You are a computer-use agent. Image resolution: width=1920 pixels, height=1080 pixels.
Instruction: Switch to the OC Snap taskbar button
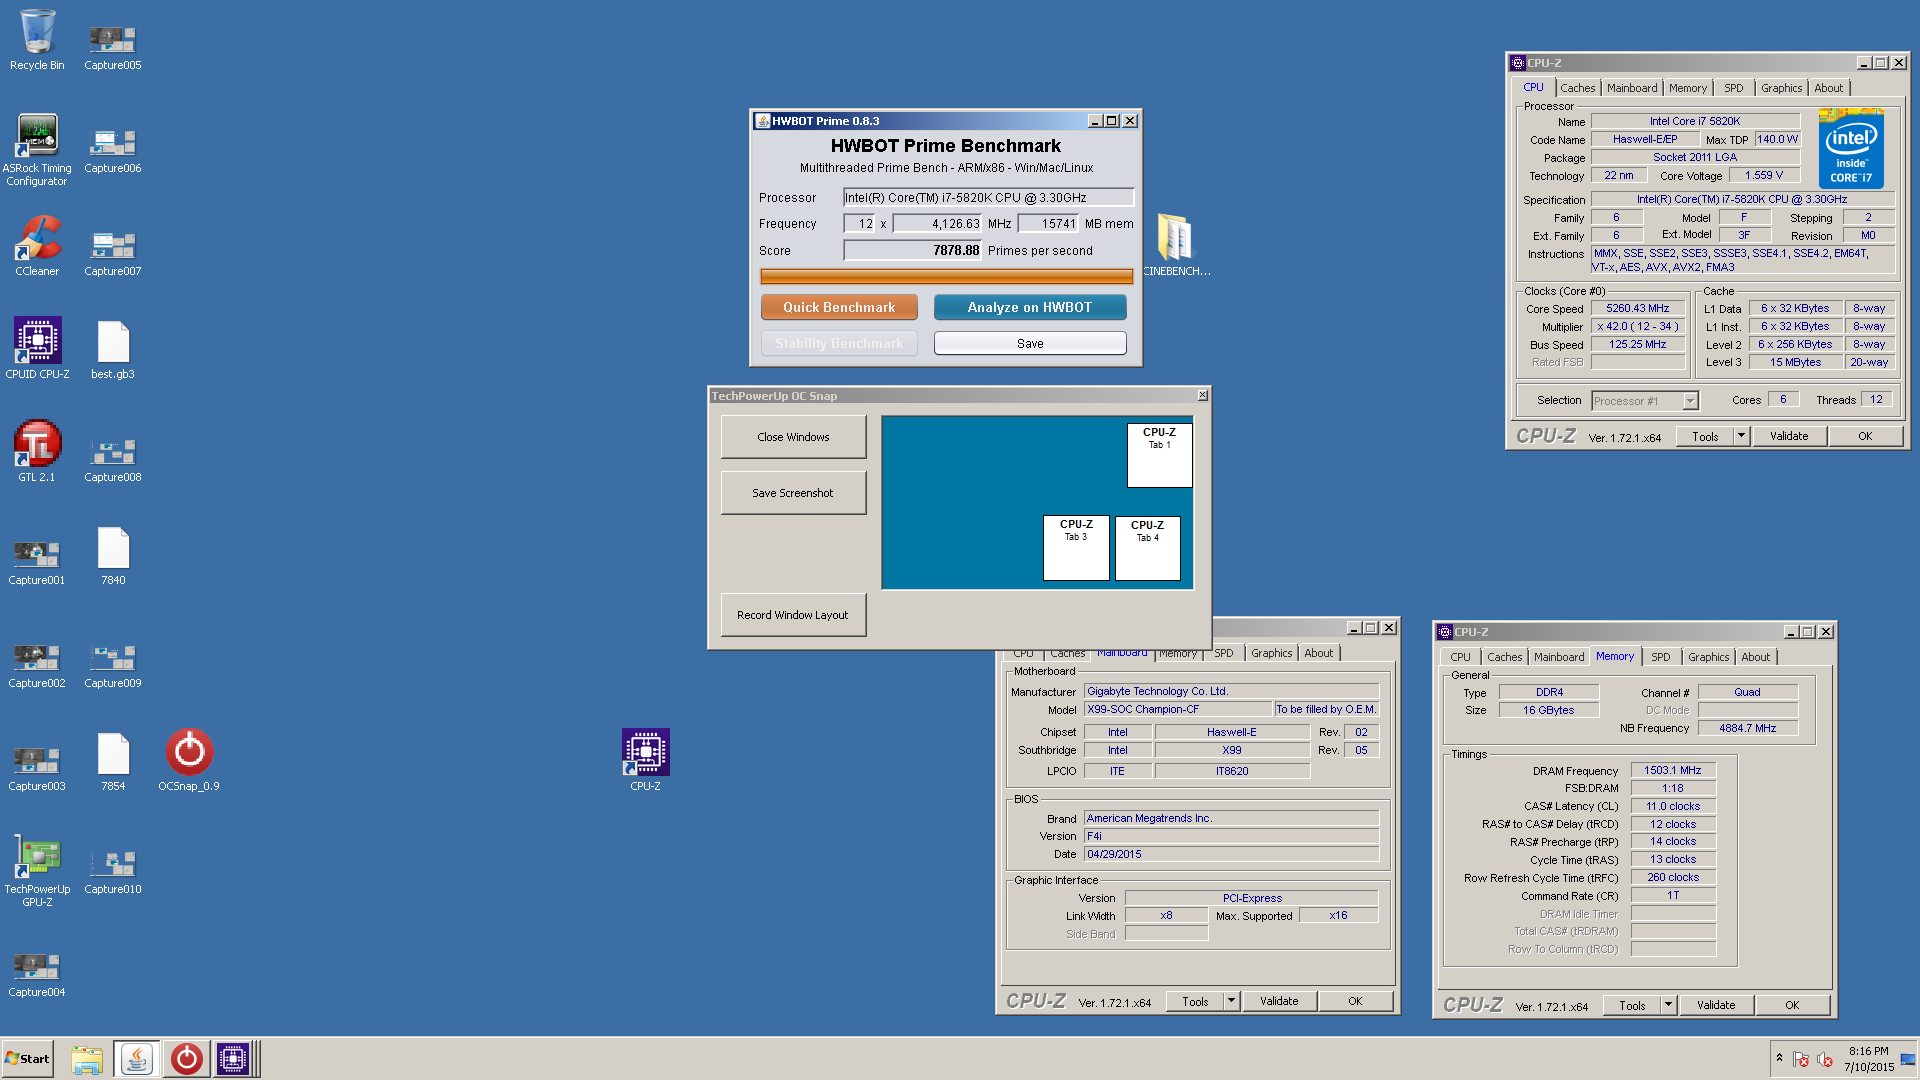[x=186, y=1059]
